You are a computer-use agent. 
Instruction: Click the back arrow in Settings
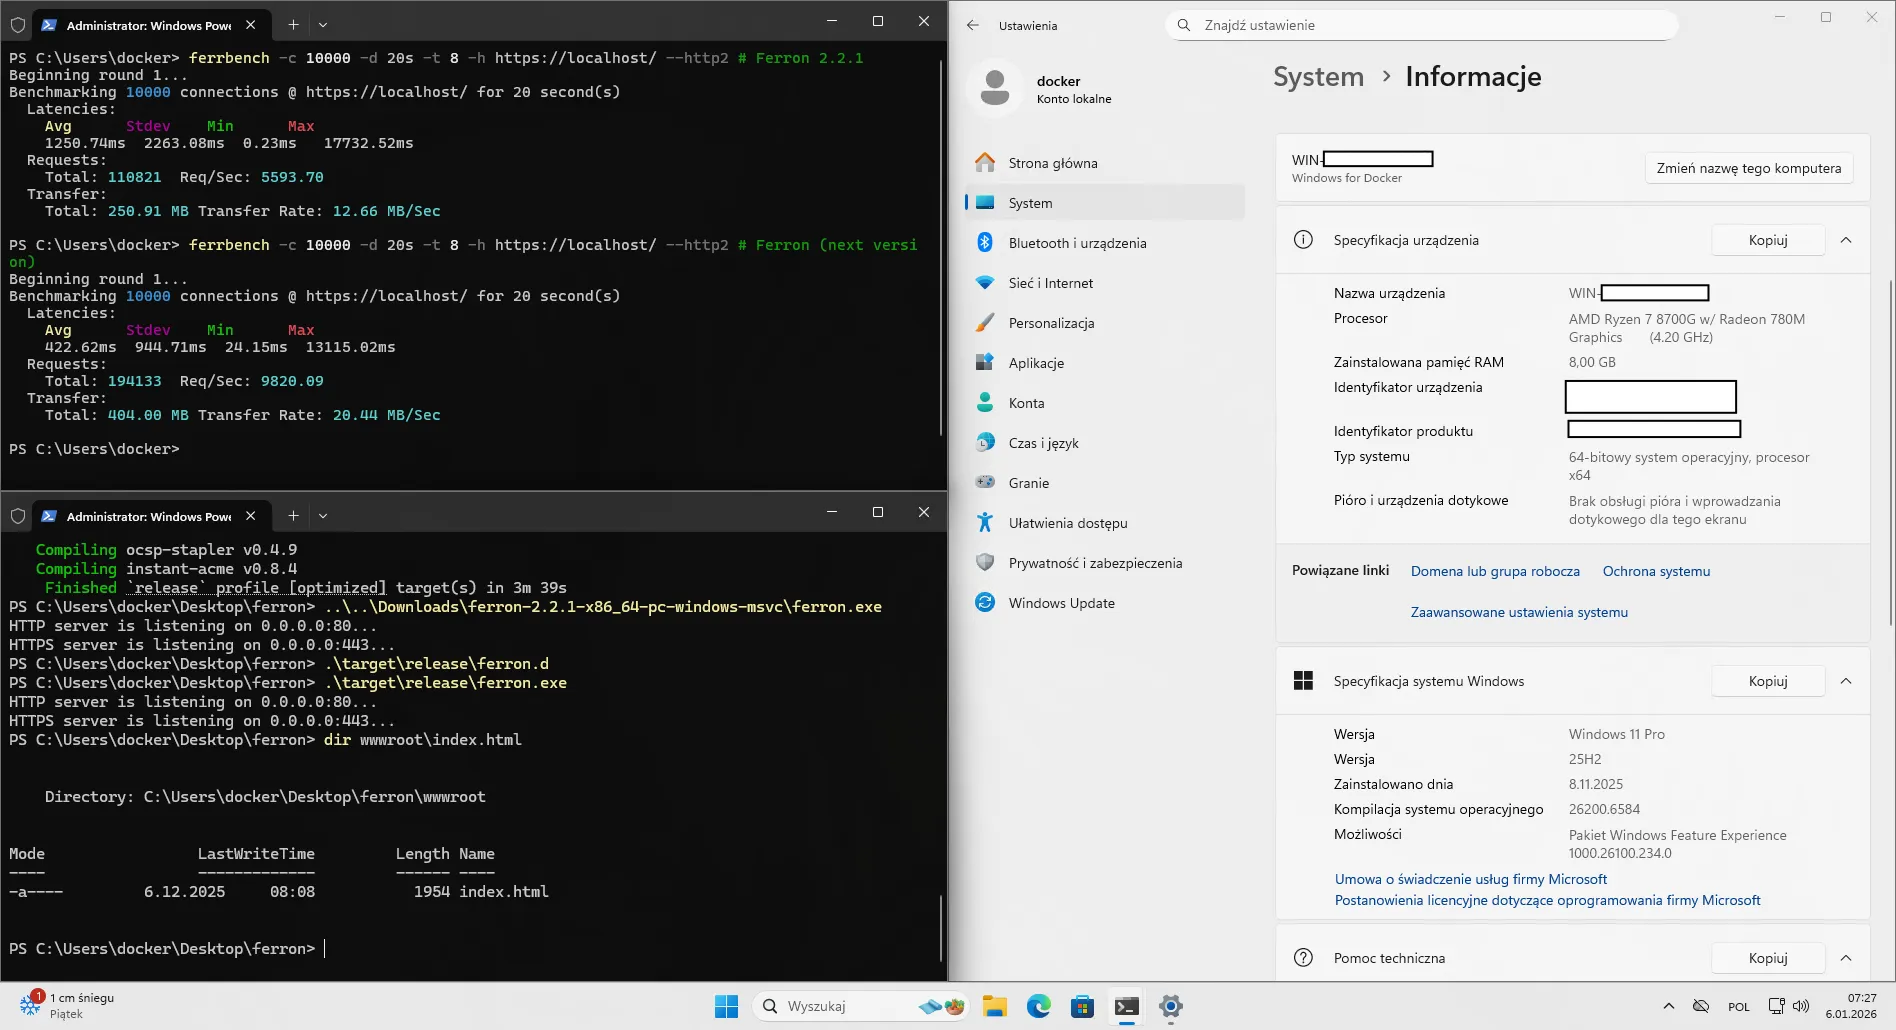tap(972, 25)
